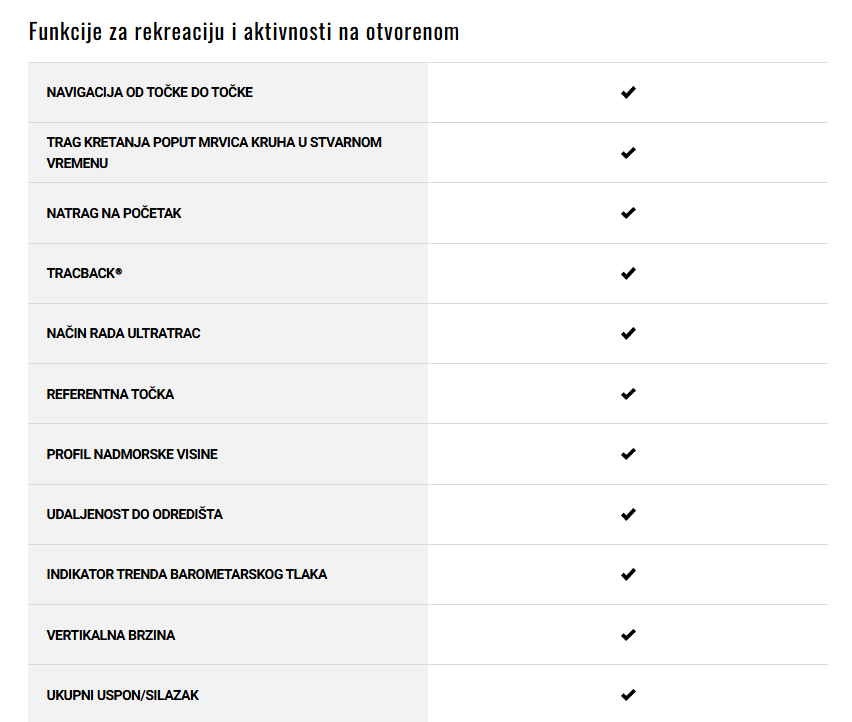This screenshot has height=722, width=852.
Task: Click the Ukupni uspon/silazak checkmark
Action: click(x=628, y=695)
